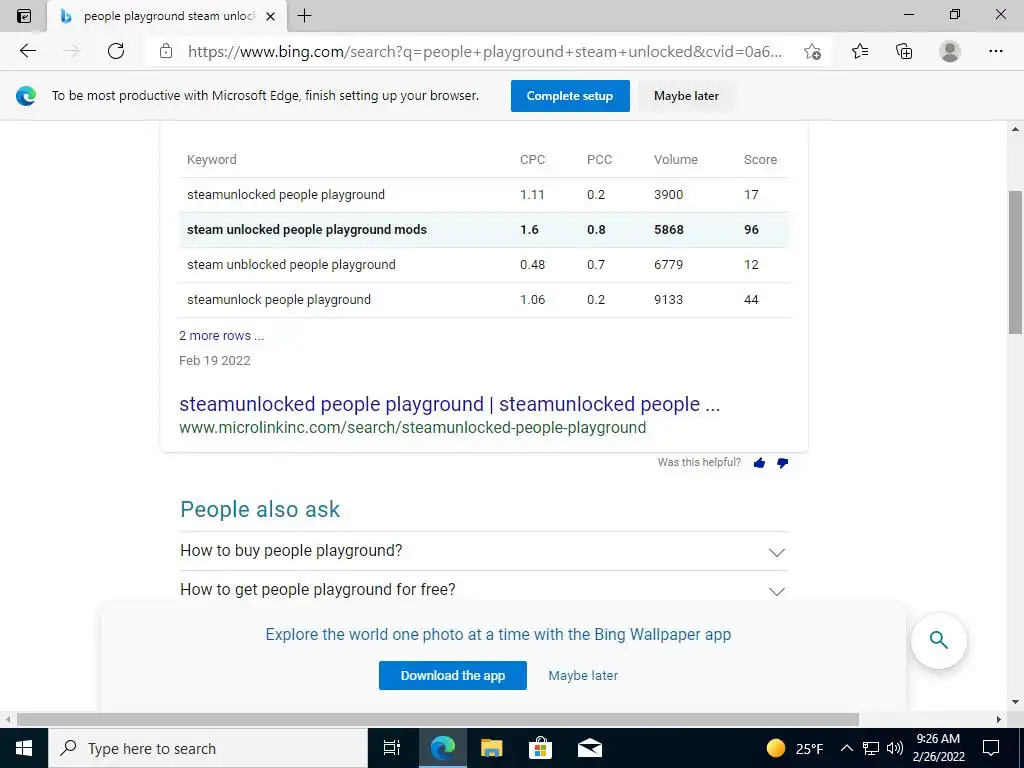Open the microlinkinc.com URL link
Viewport: 1024px width, 768px height.
point(412,428)
